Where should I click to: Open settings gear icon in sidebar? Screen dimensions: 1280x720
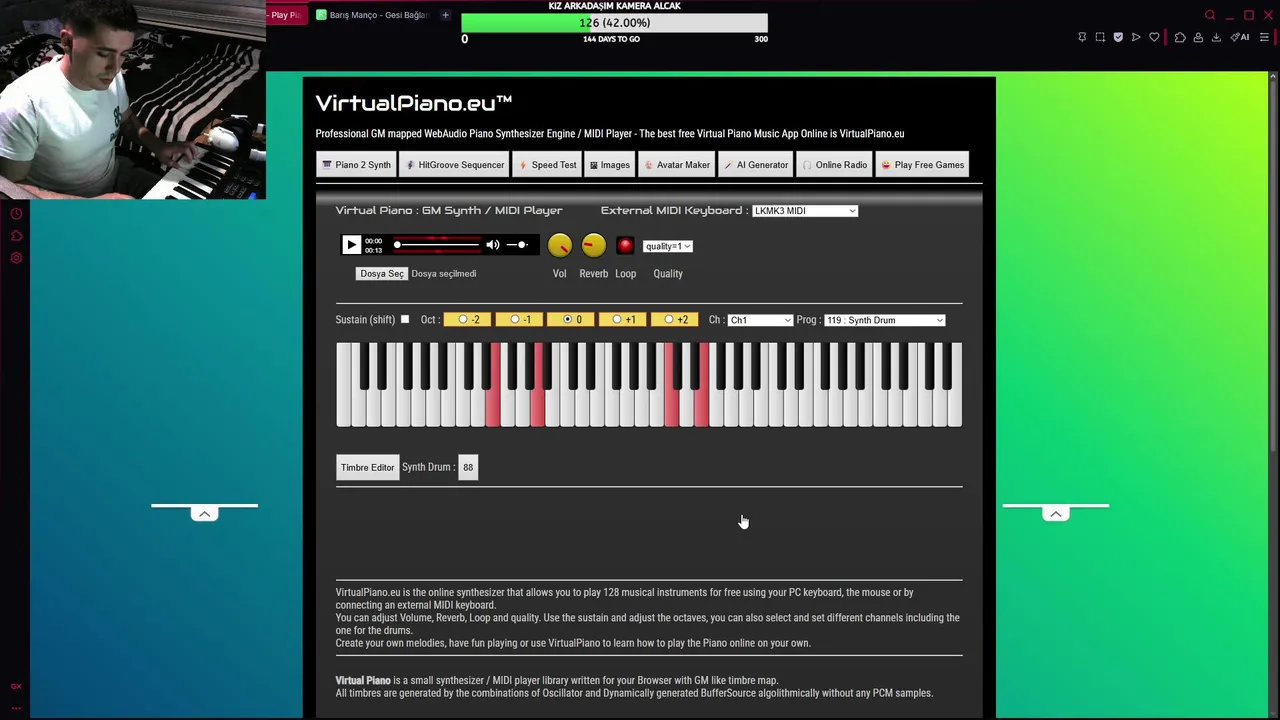click(x=16, y=258)
